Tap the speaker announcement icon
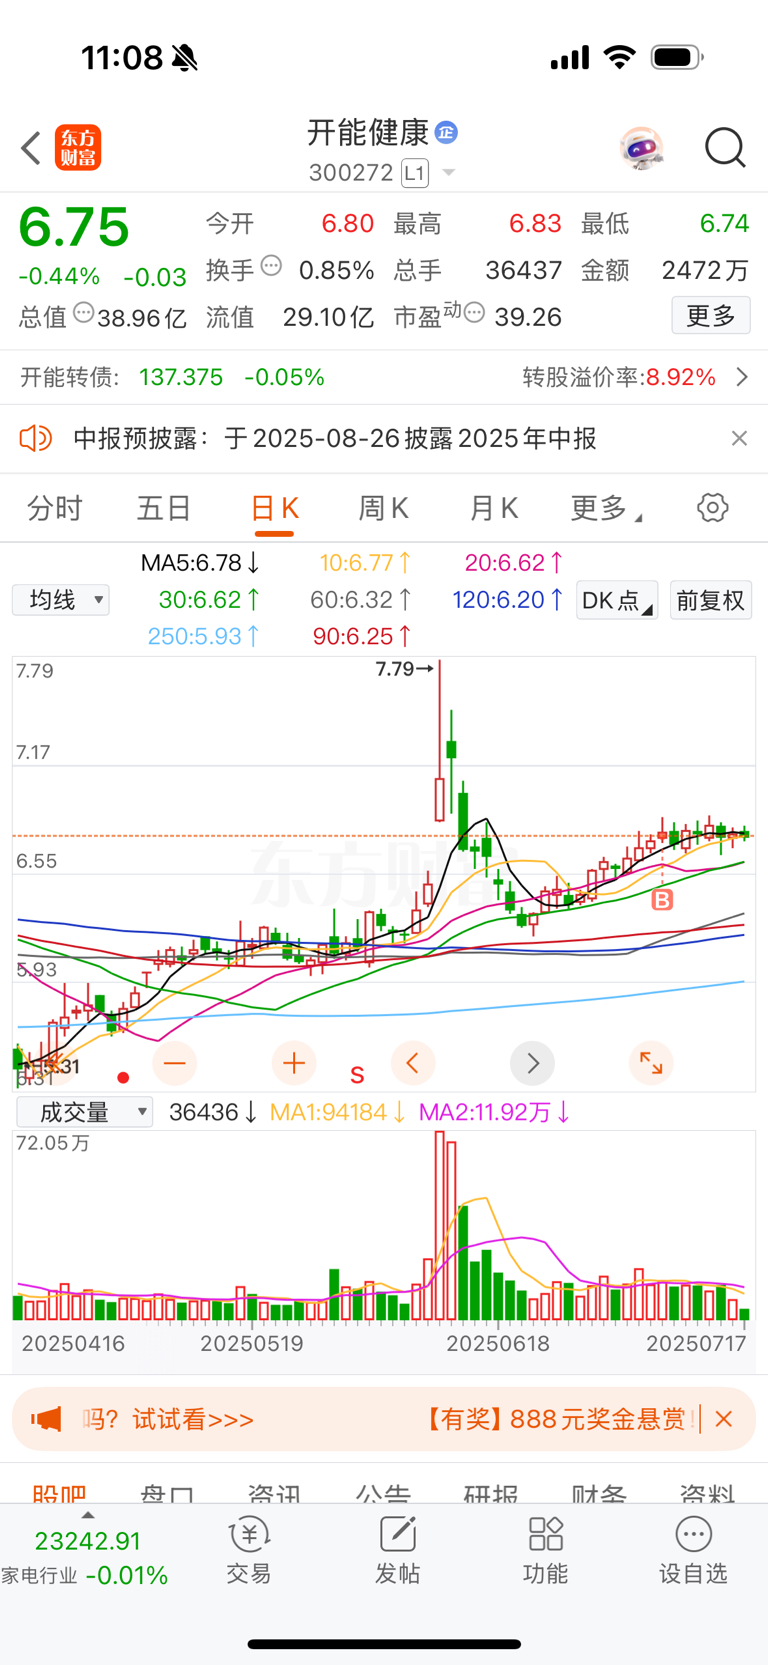The image size is (769, 1665). tap(36, 438)
